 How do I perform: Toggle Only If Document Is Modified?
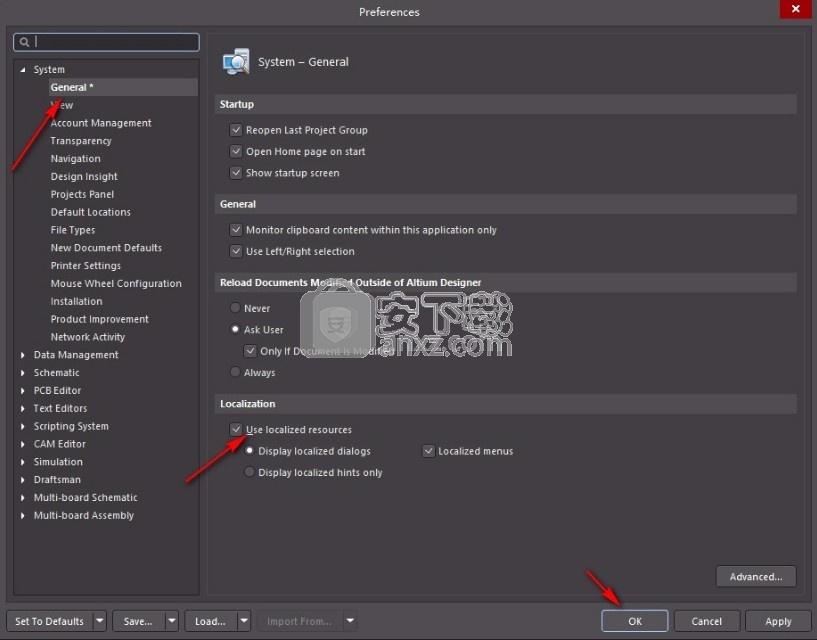pyautogui.click(x=251, y=351)
